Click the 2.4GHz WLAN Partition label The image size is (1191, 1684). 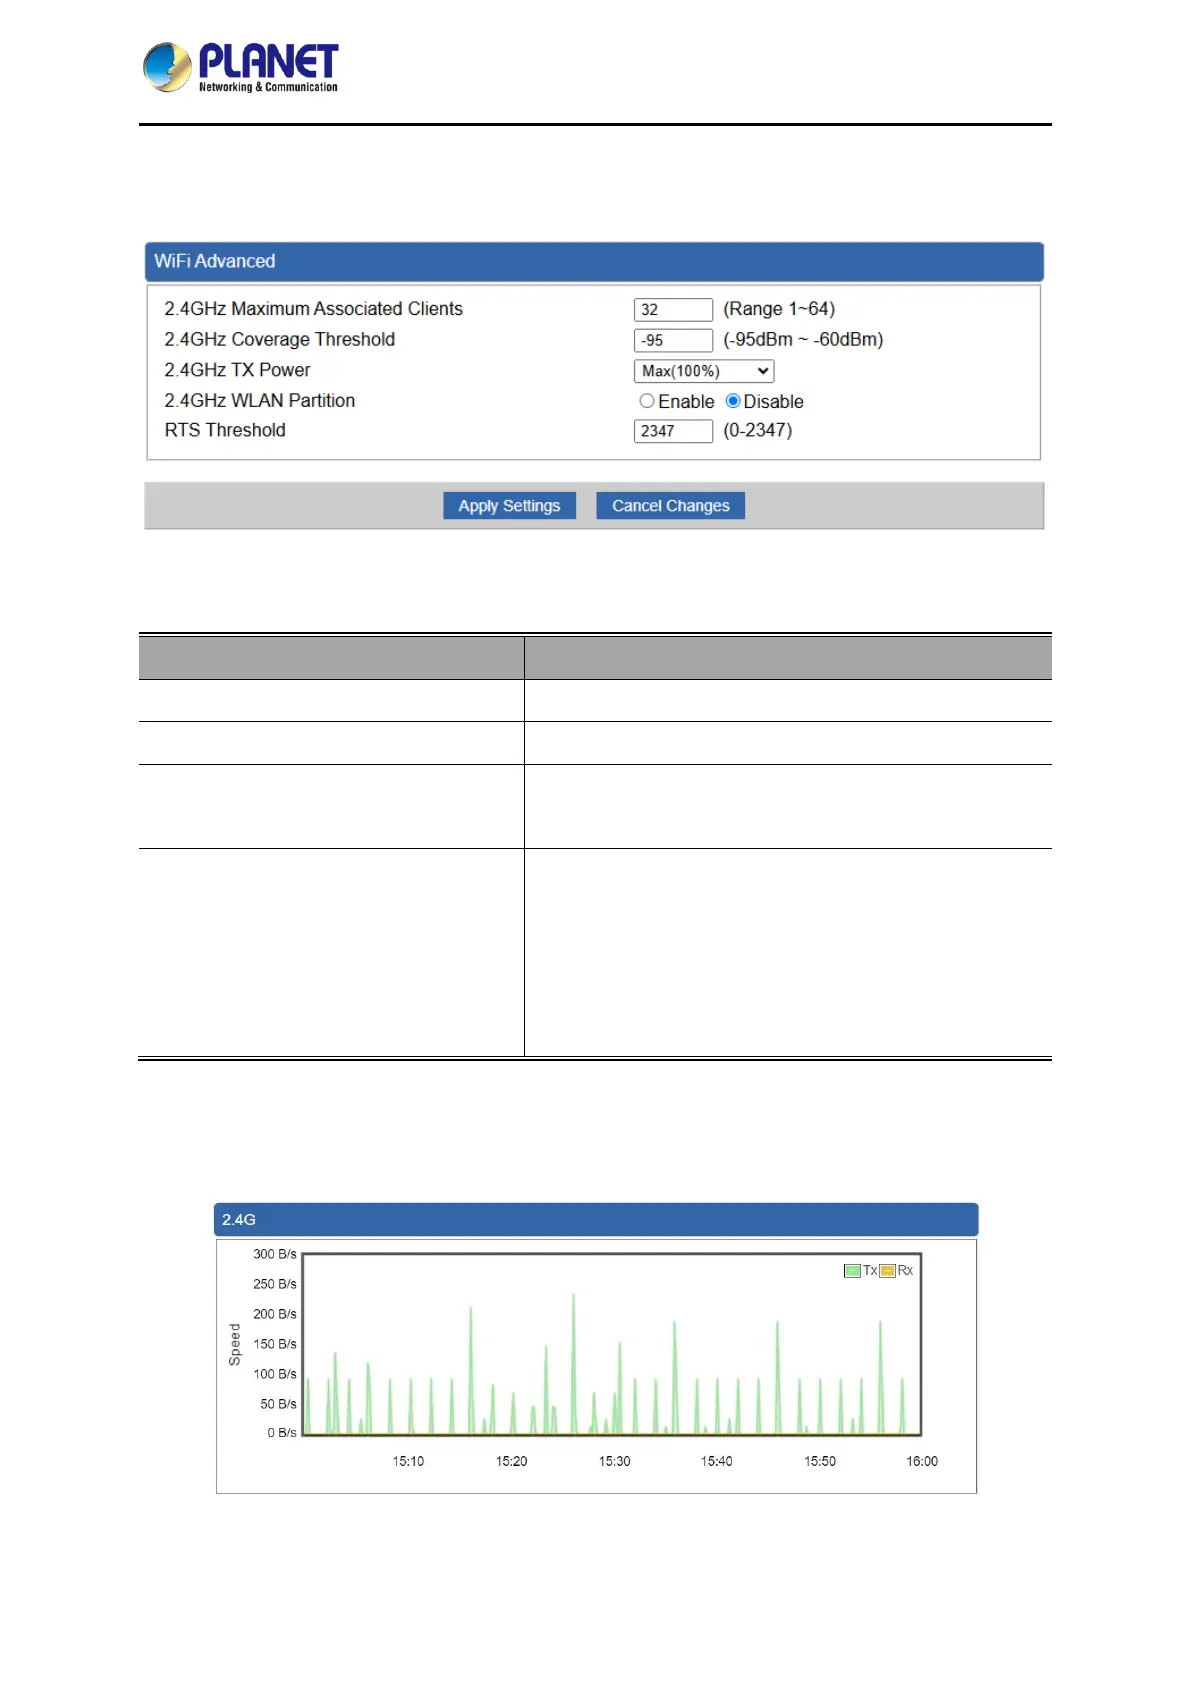260,401
